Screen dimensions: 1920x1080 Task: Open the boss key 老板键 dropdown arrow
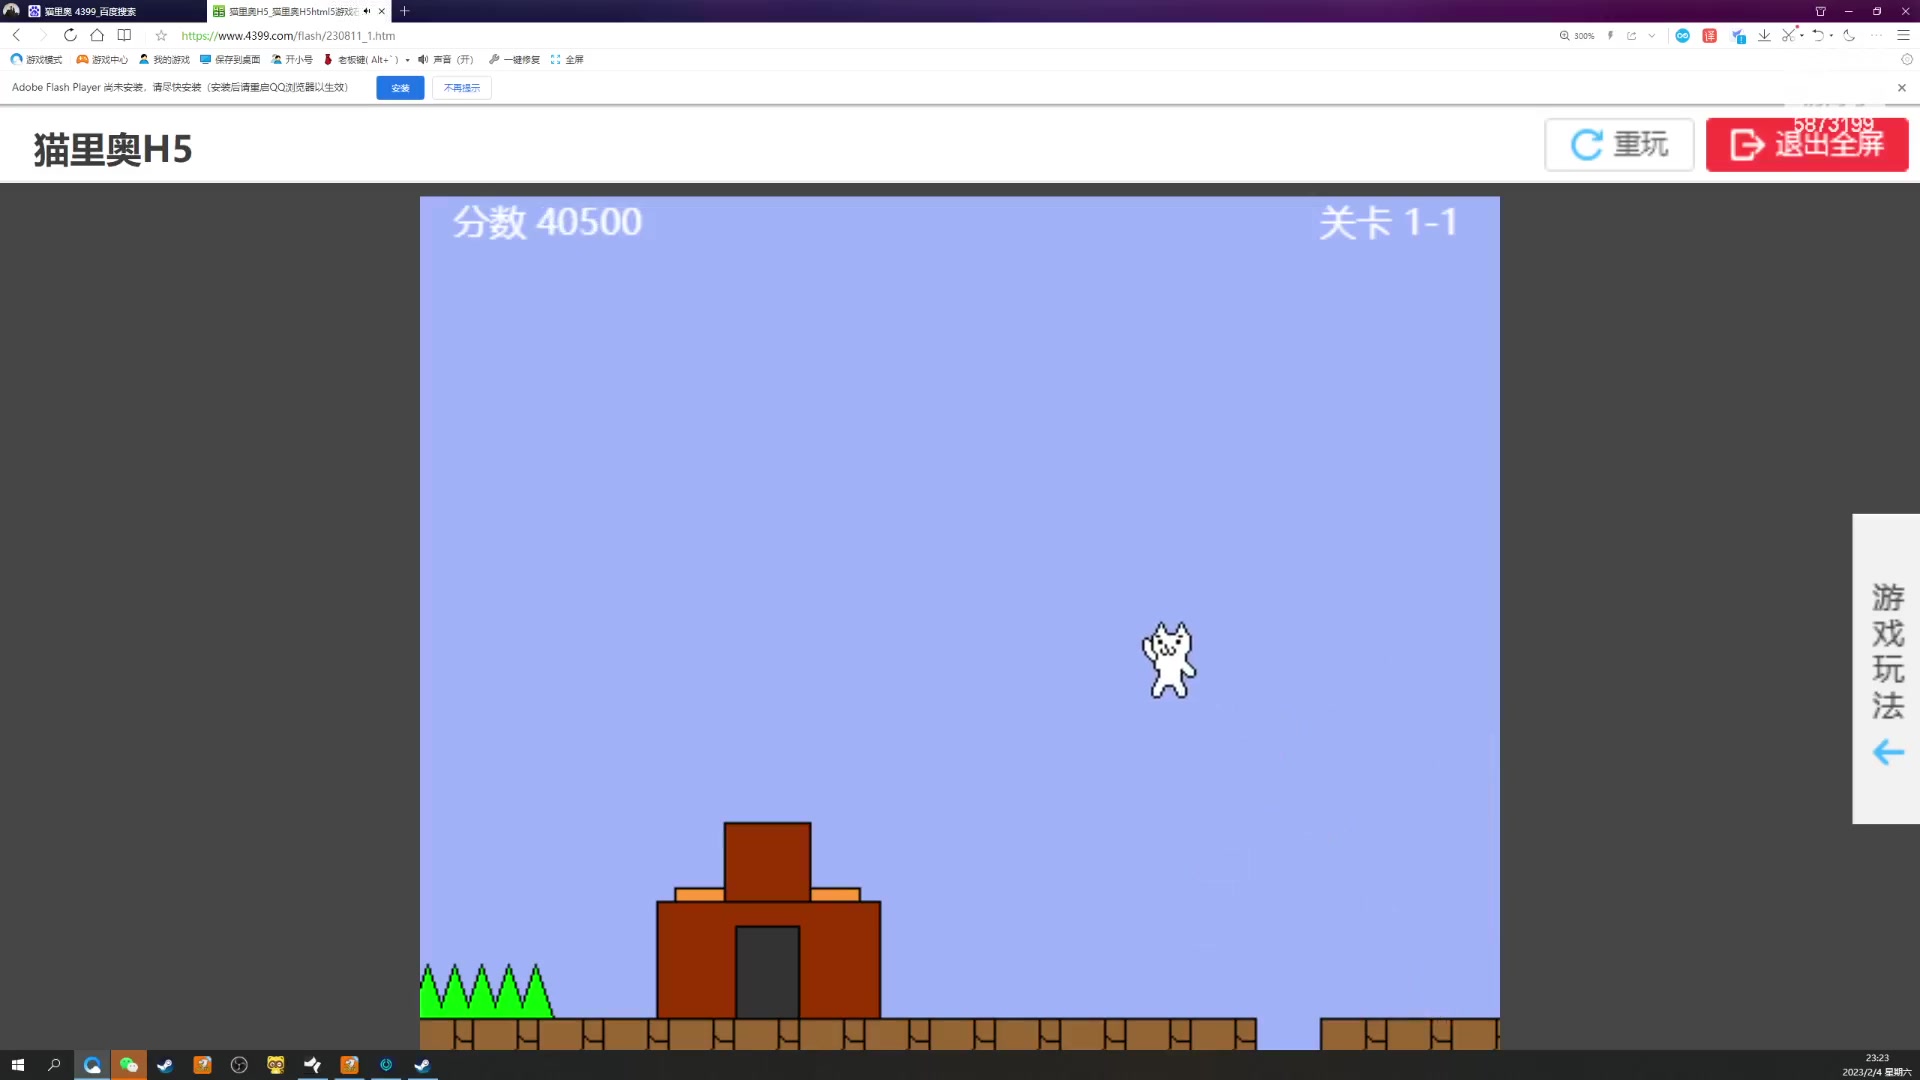(408, 60)
